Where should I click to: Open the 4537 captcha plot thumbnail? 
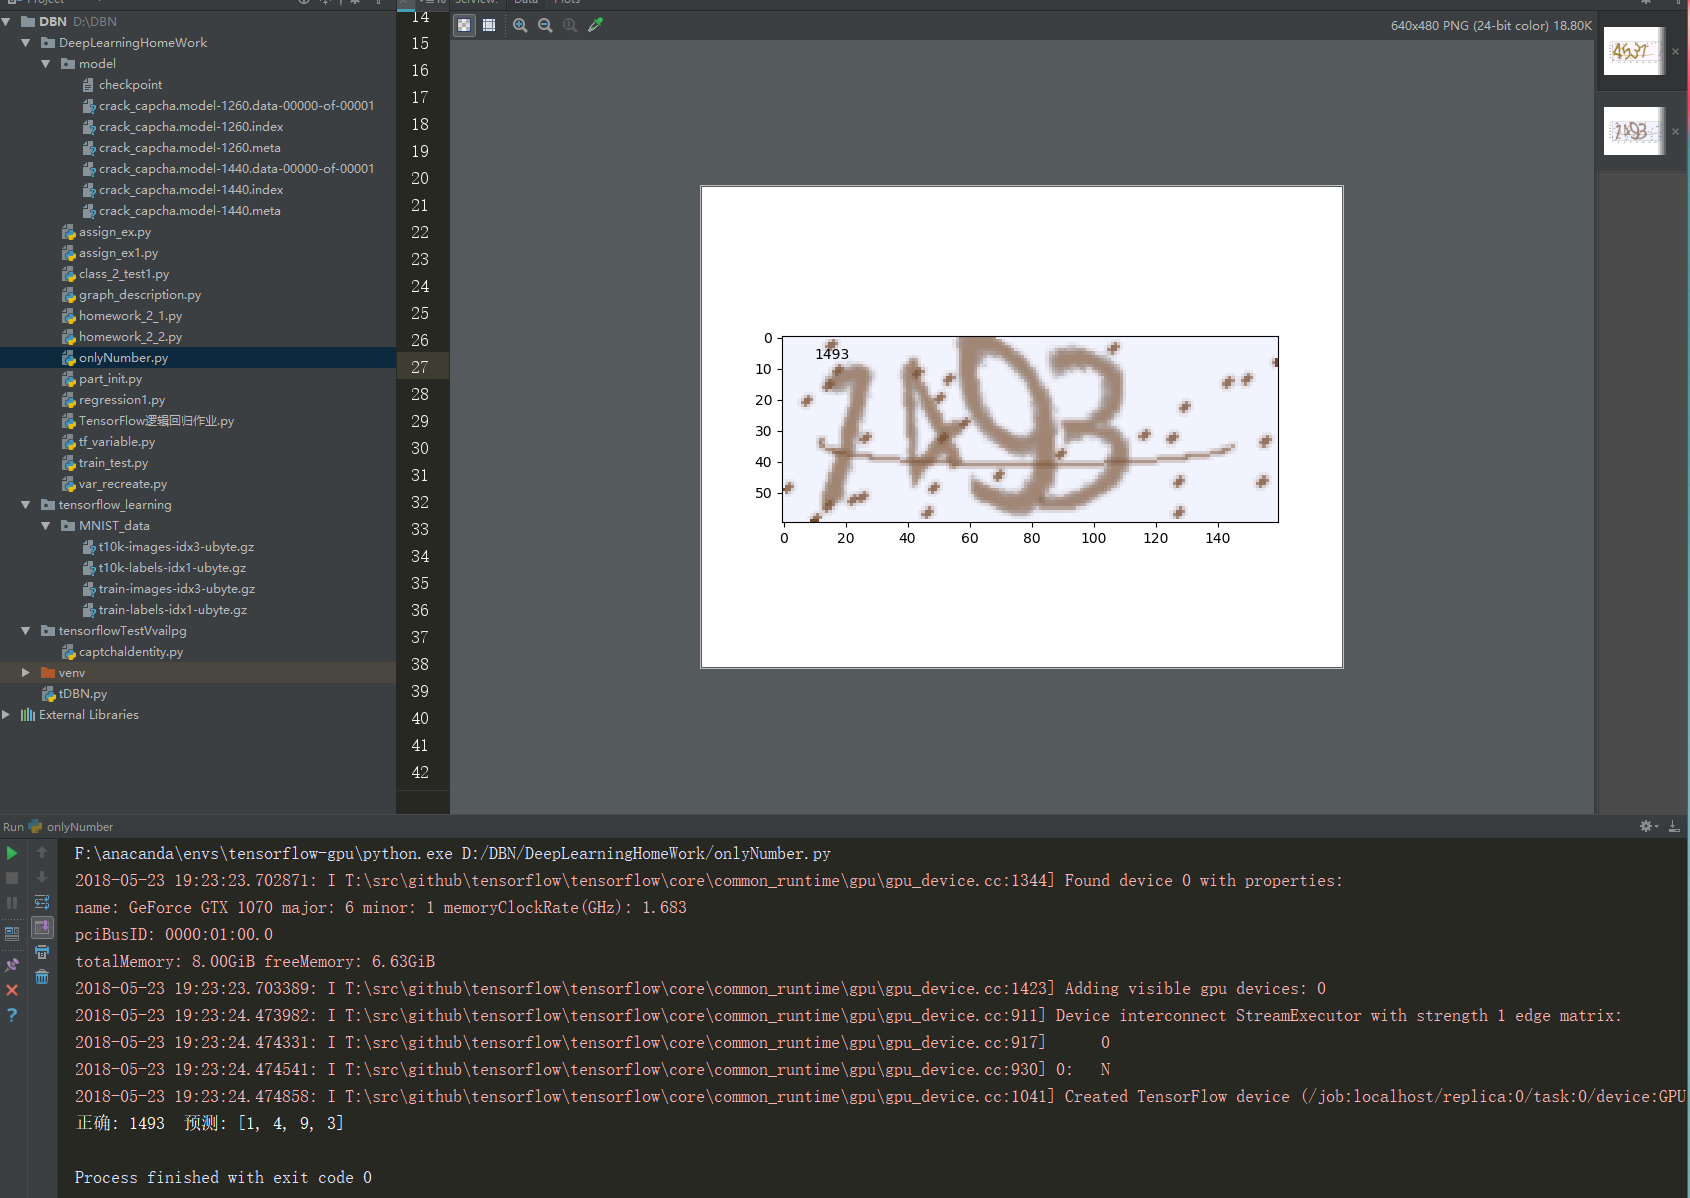[1632, 51]
